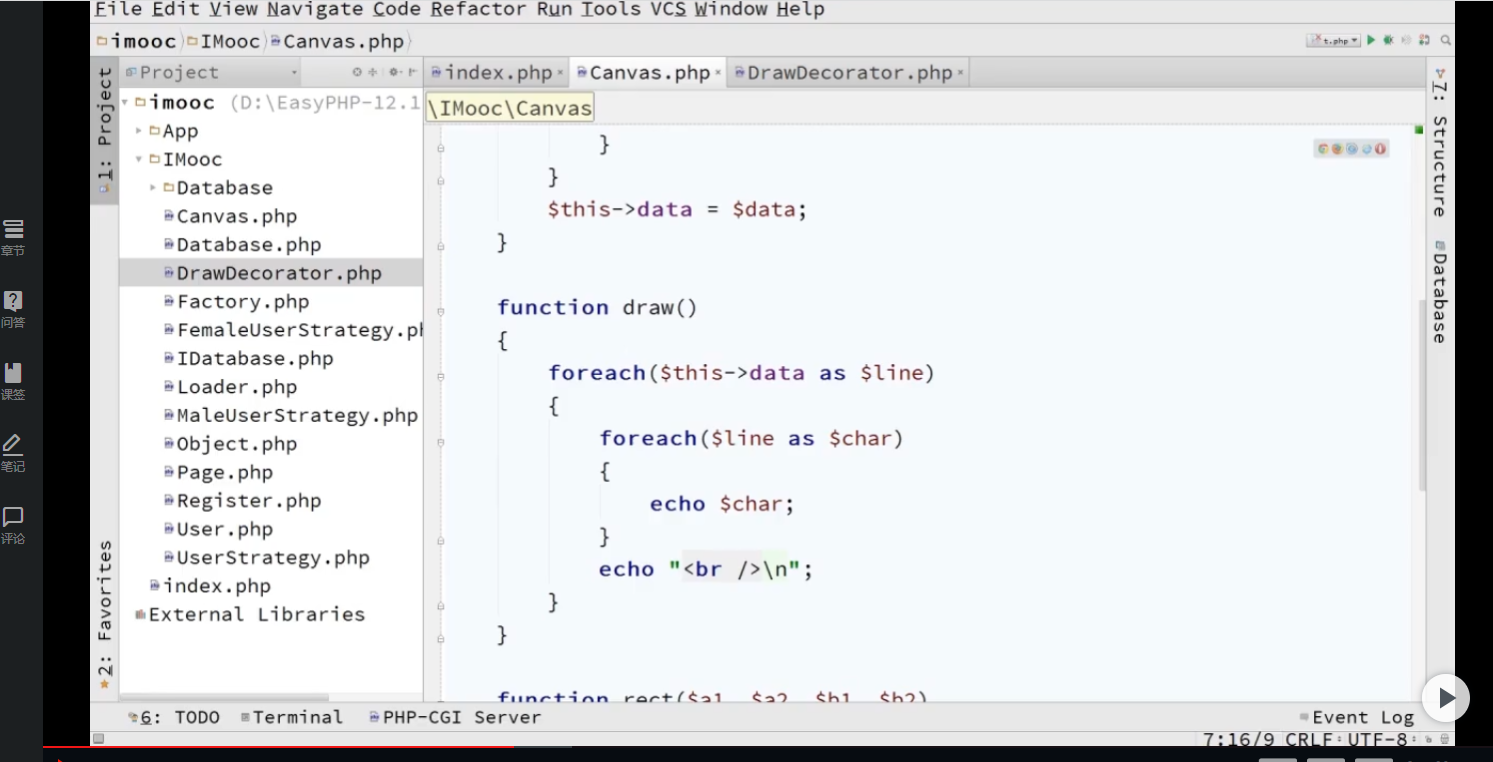Open the Navigate menu

pyautogui.click(x=315, y=10)
